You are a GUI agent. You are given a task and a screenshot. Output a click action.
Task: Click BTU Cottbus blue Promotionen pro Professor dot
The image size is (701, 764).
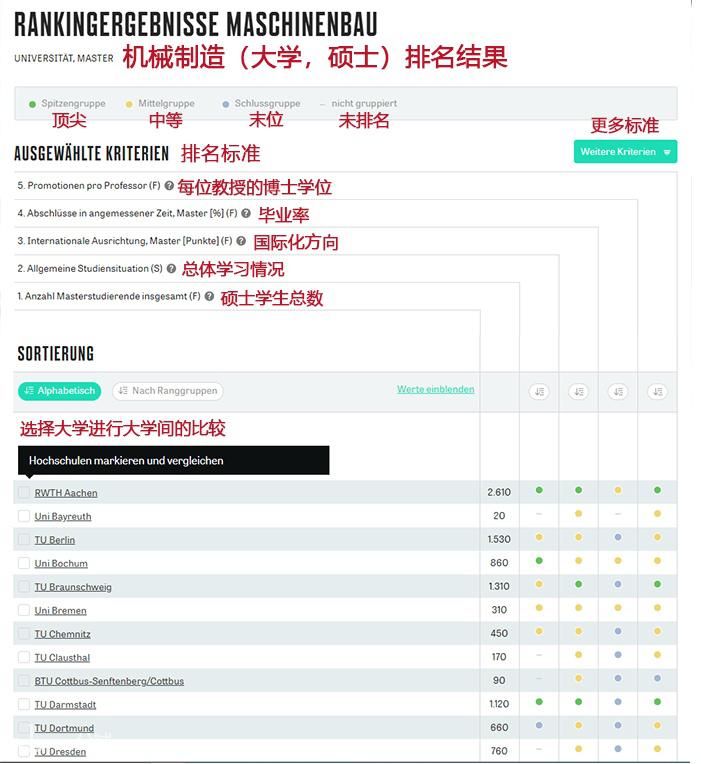coord(658,678)
